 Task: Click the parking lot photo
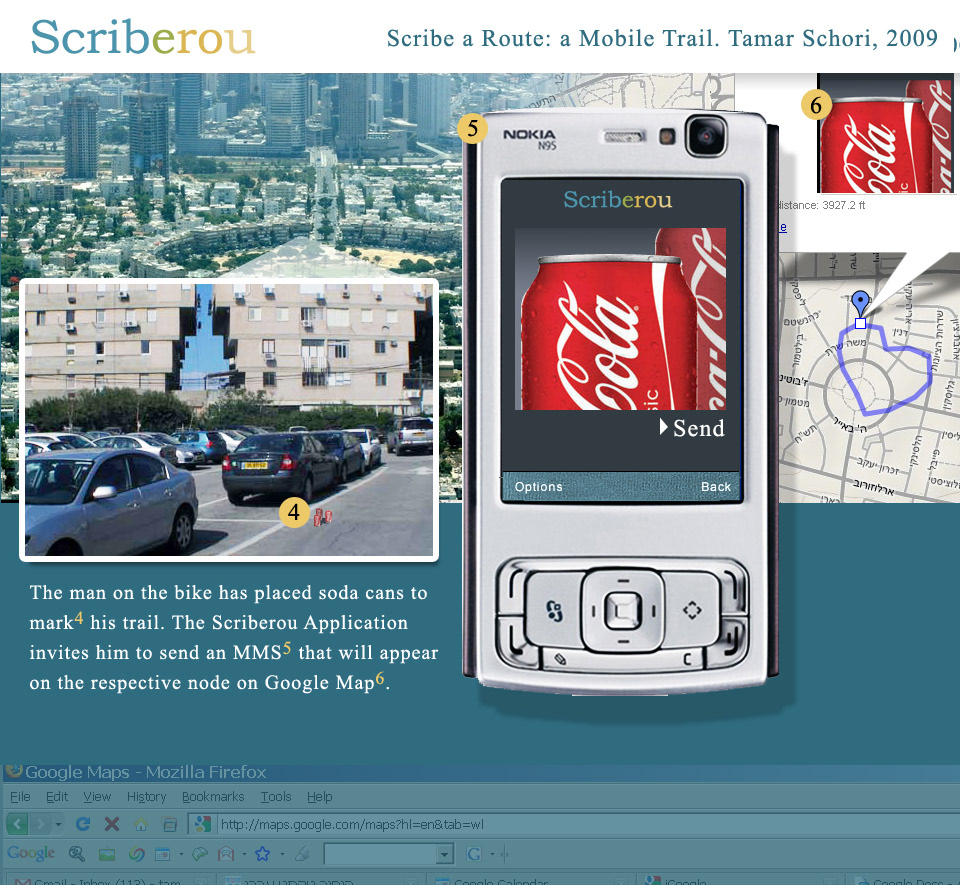point(229,420)
